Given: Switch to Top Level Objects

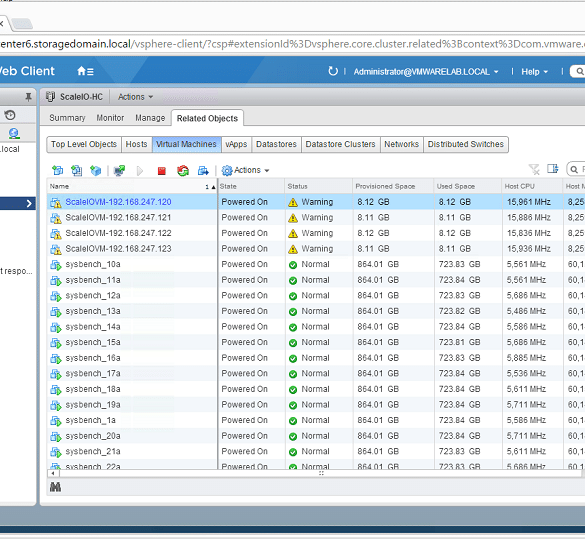Looking at the screenshot, I should (84, 144).
